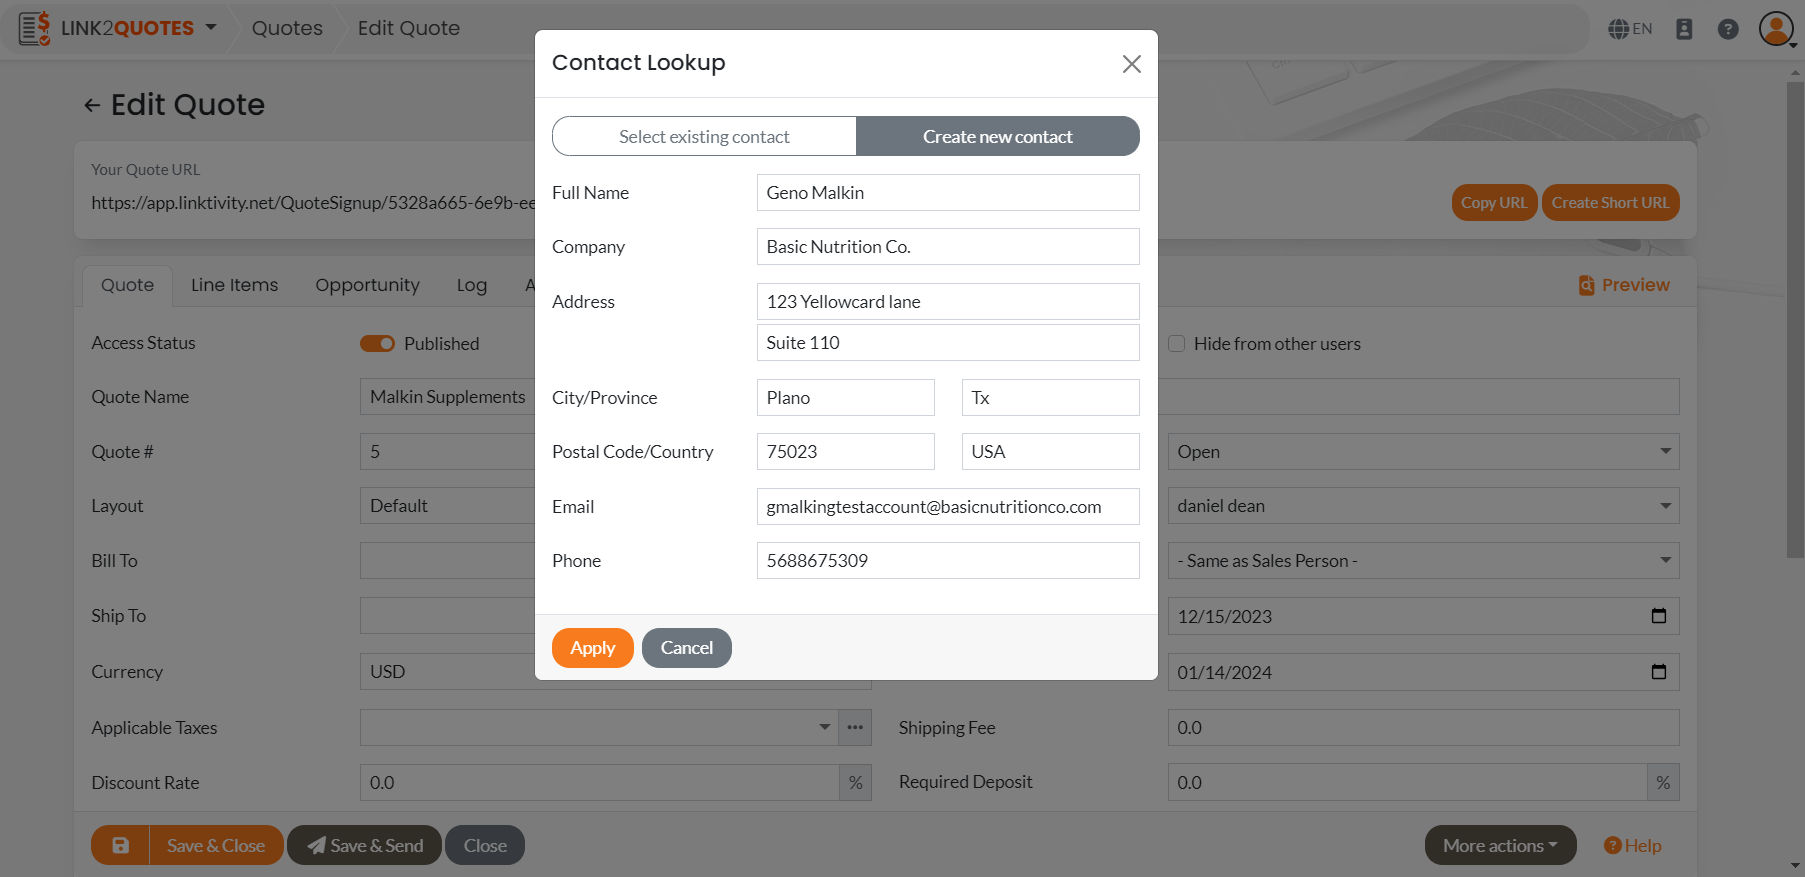Create a short URL for the quote

[x=1610, y=203]
